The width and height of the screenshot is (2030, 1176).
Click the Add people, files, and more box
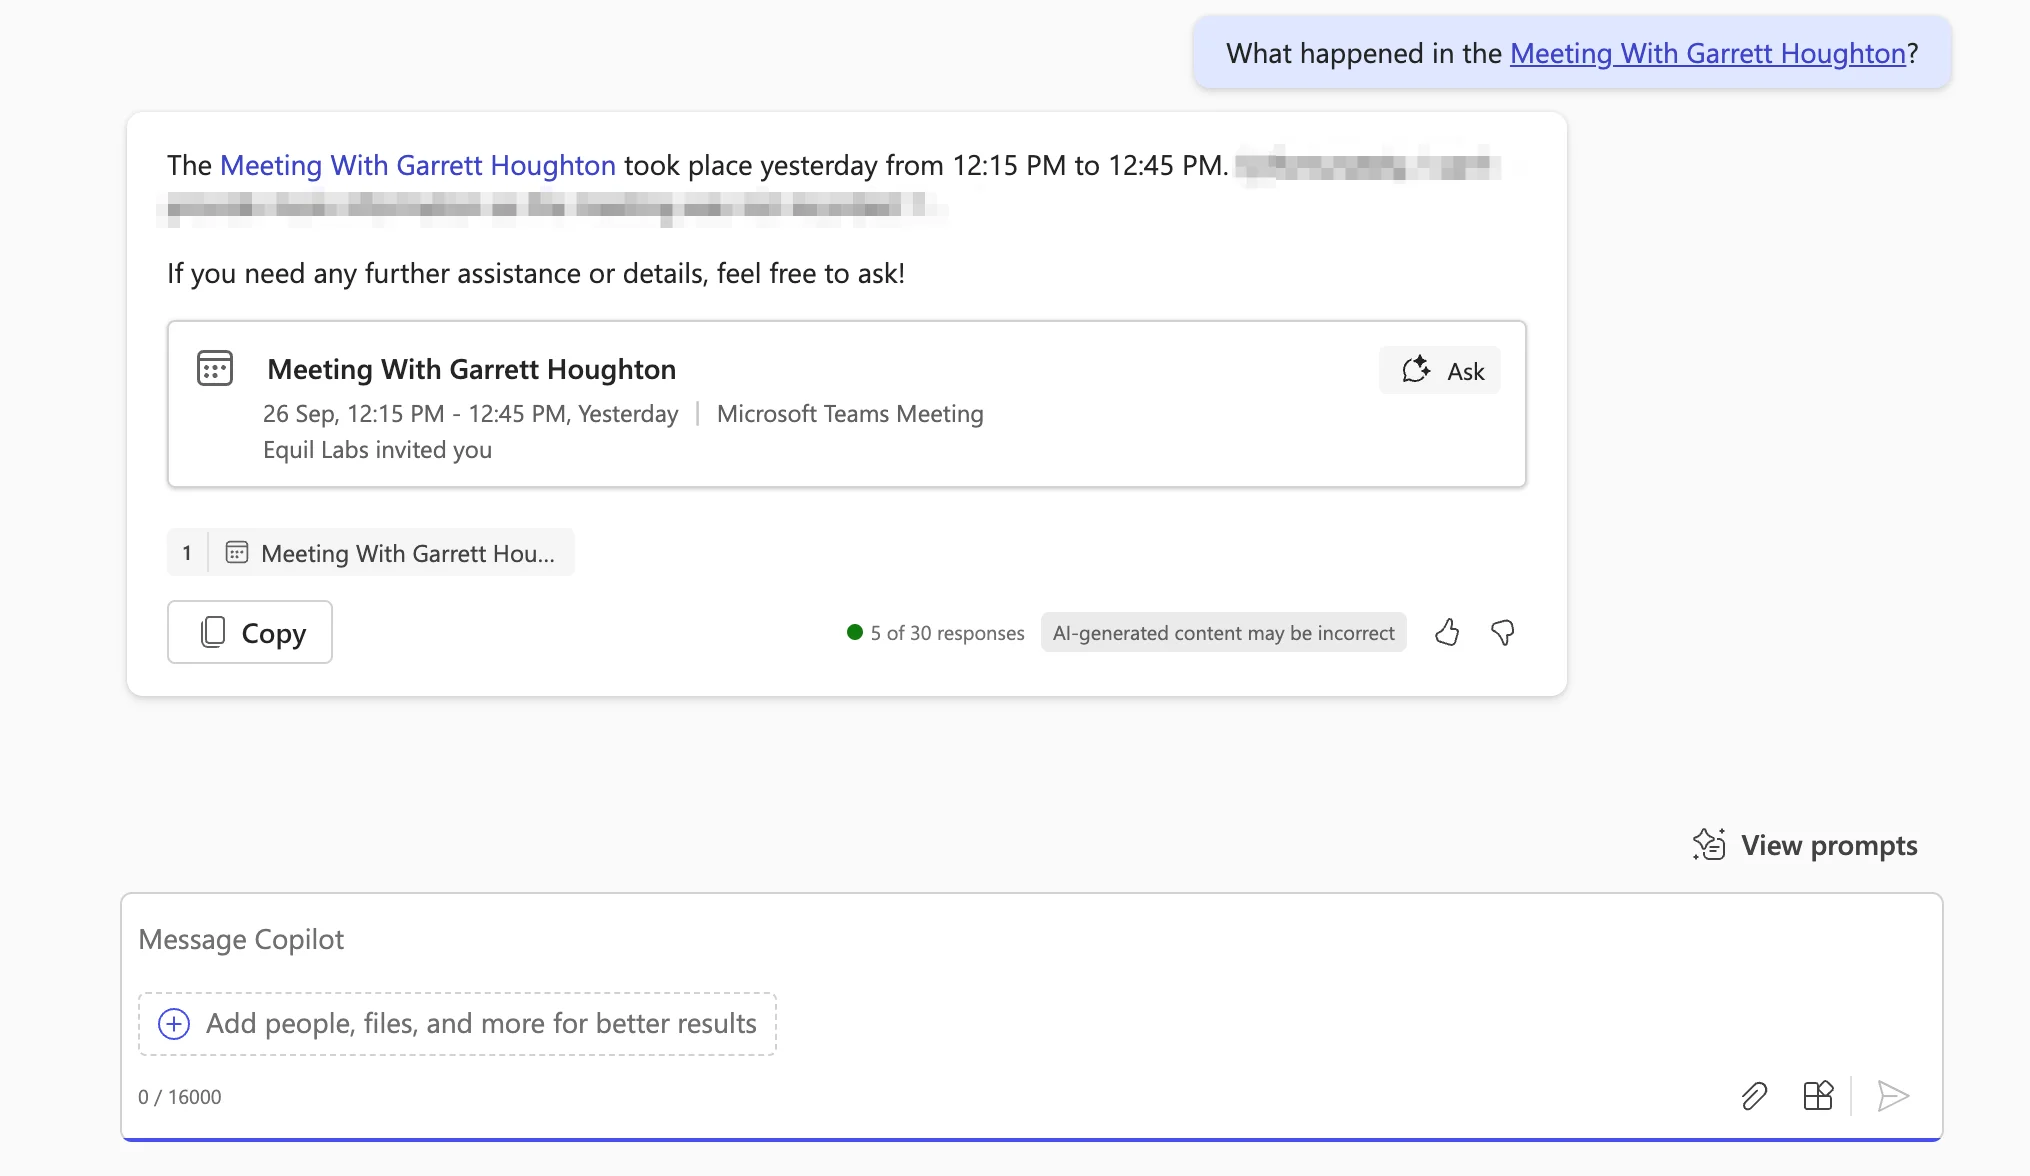coord(480,1023)
